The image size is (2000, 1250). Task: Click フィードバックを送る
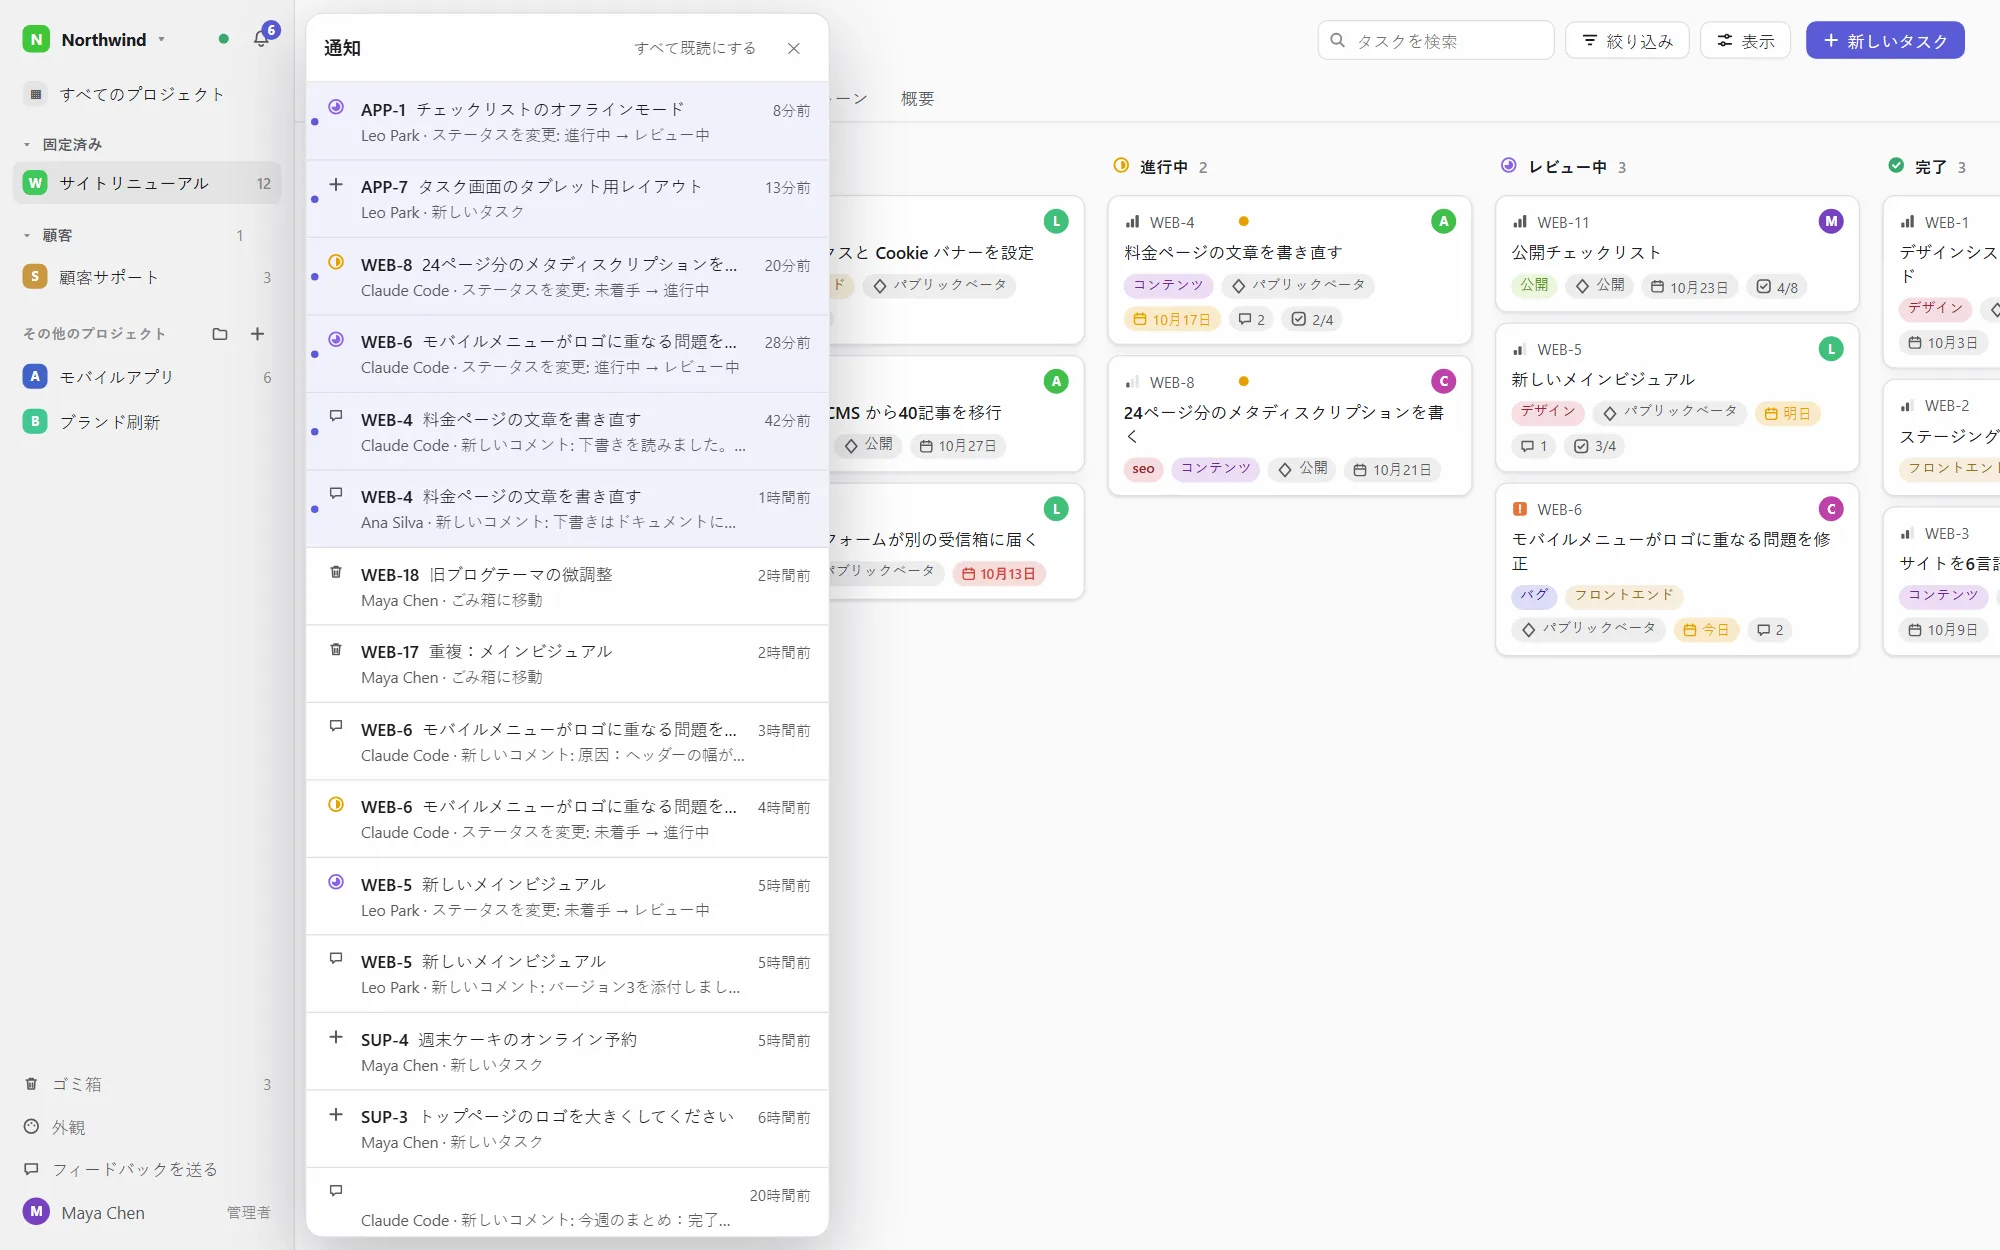pos(147,1169)
